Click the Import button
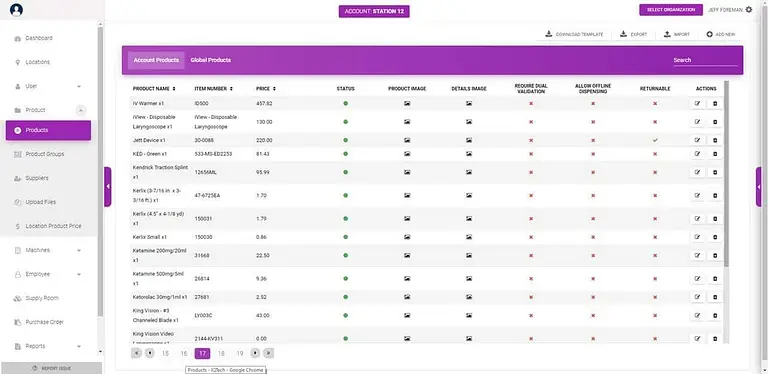 [x=676, y=34]
